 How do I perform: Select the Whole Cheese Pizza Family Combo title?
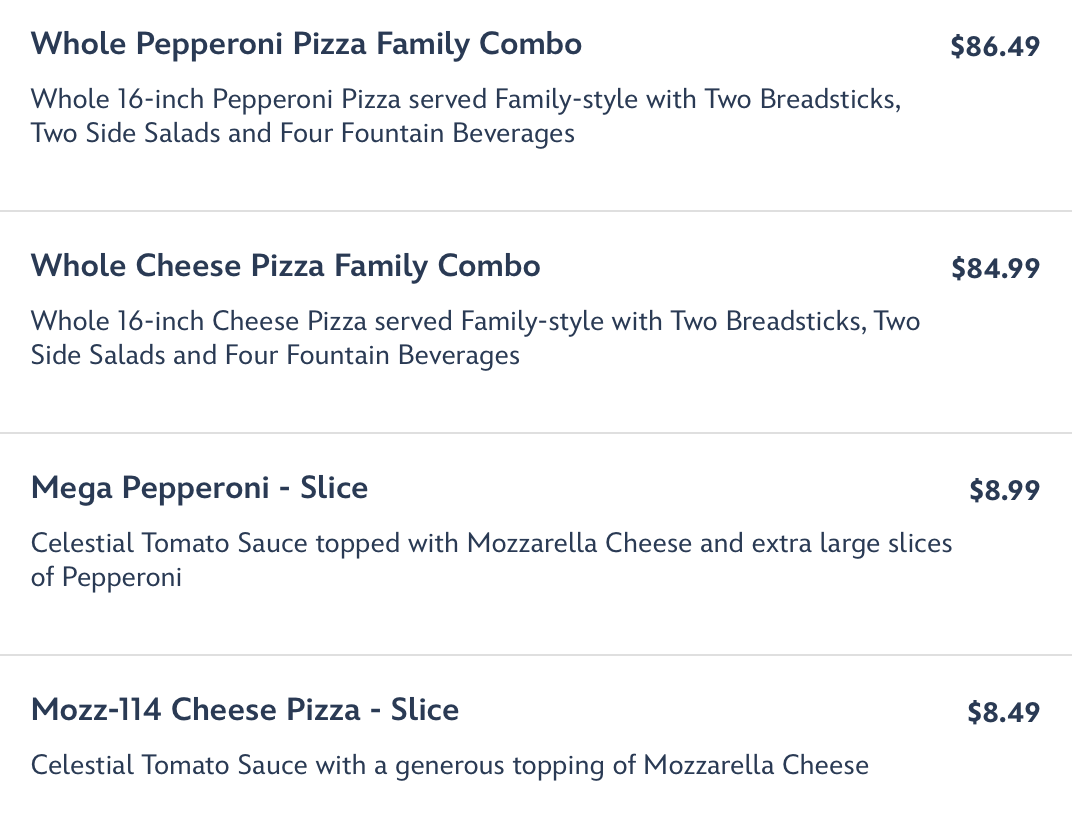(285, 266)
